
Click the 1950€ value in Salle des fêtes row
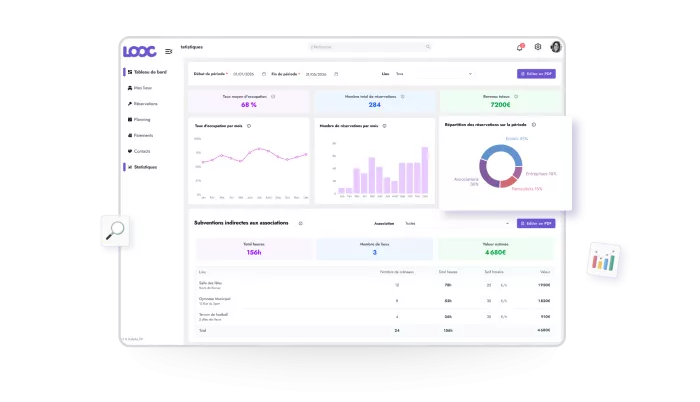click(x=544, y=285)
